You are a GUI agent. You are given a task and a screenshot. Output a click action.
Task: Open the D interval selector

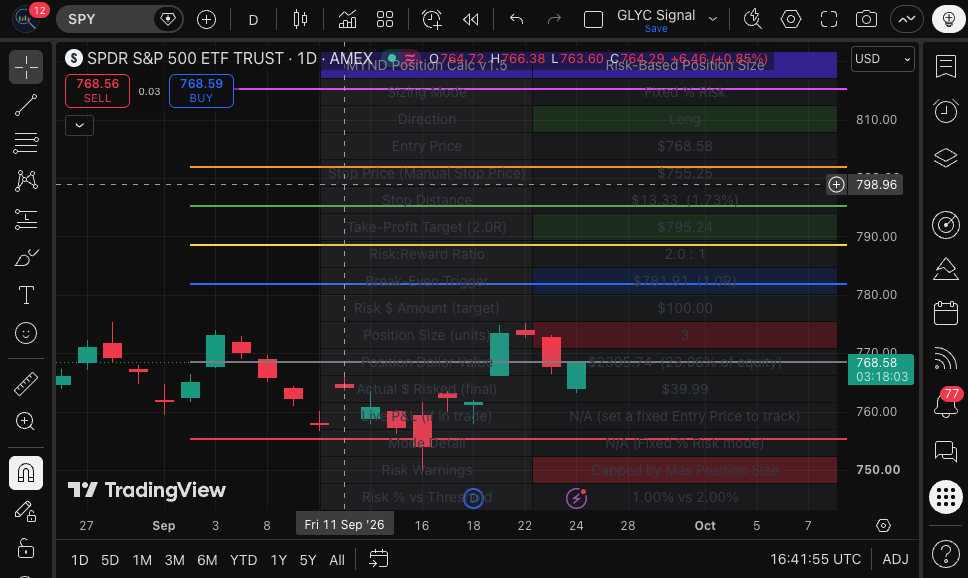pyautogui.click(x=253, y=20)
